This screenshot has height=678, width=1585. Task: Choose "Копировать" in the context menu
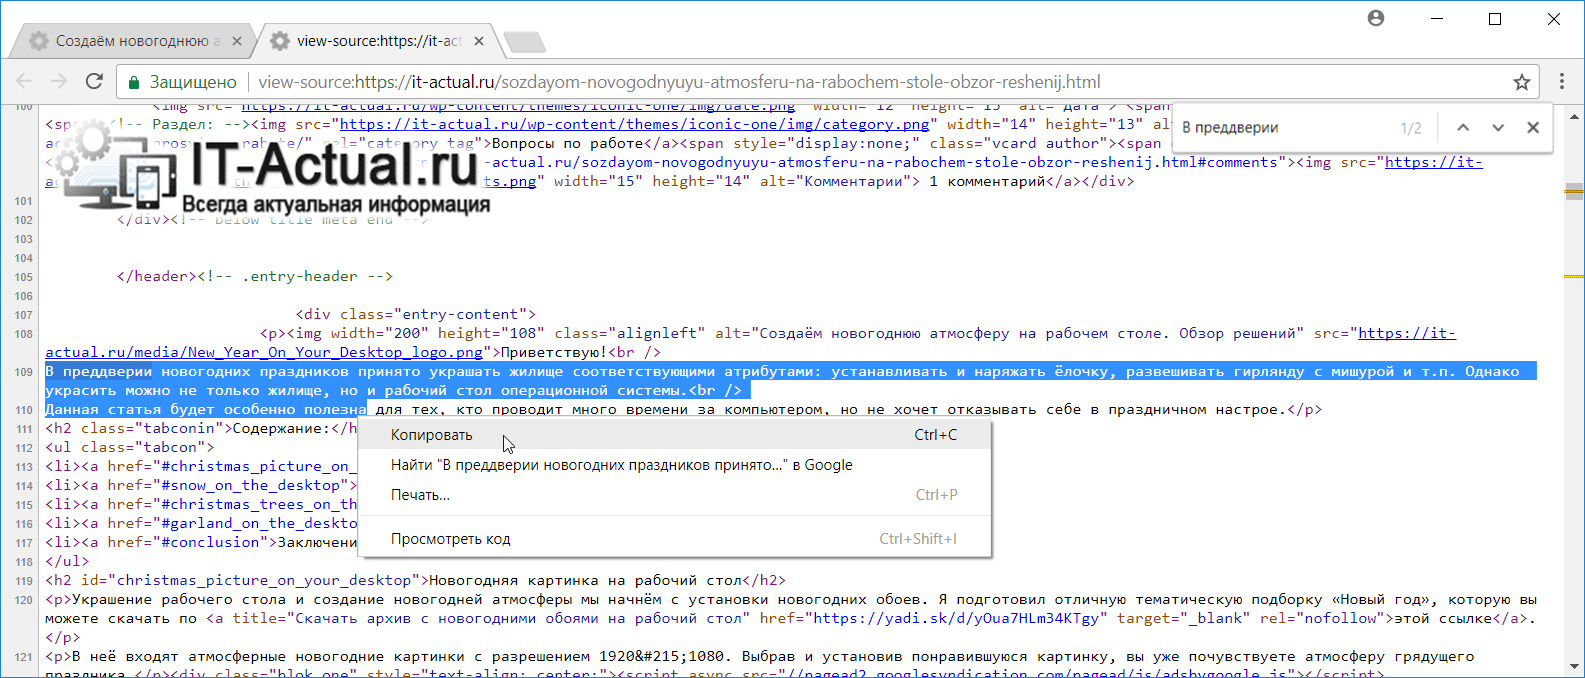coord(432,435)
